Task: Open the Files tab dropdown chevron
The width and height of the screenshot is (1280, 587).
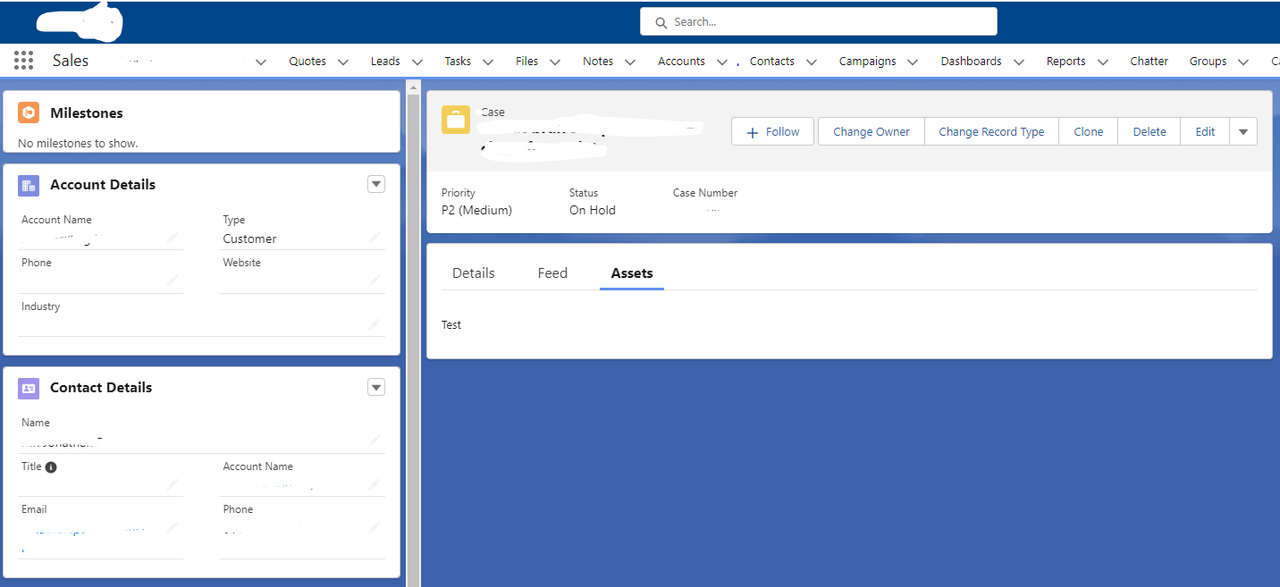Action: [555, 62]
